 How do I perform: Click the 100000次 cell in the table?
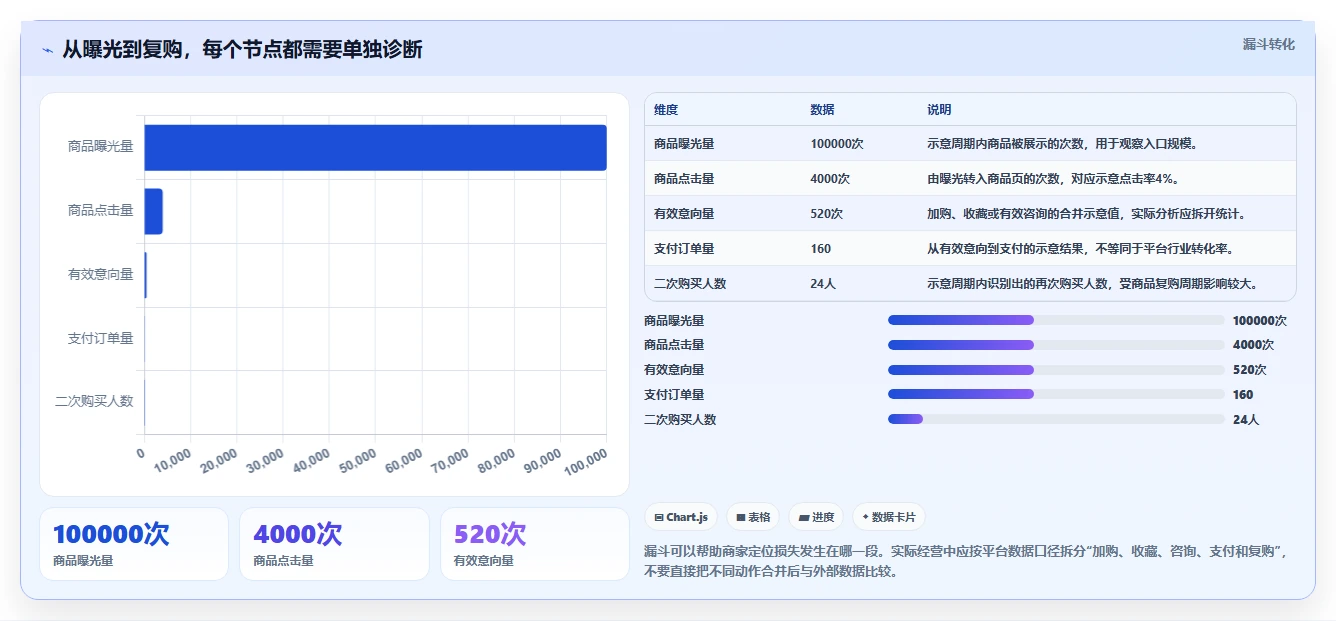(x=837, y=144)
